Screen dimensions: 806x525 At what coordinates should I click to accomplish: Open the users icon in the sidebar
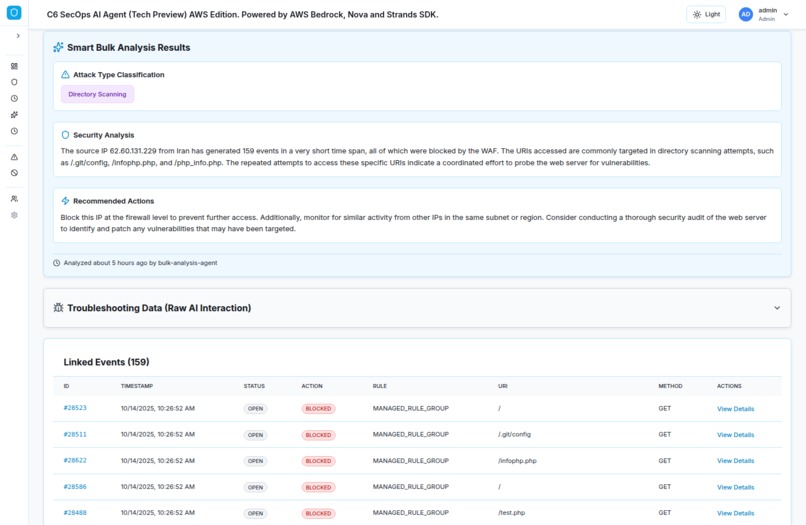tap(14, 198)
